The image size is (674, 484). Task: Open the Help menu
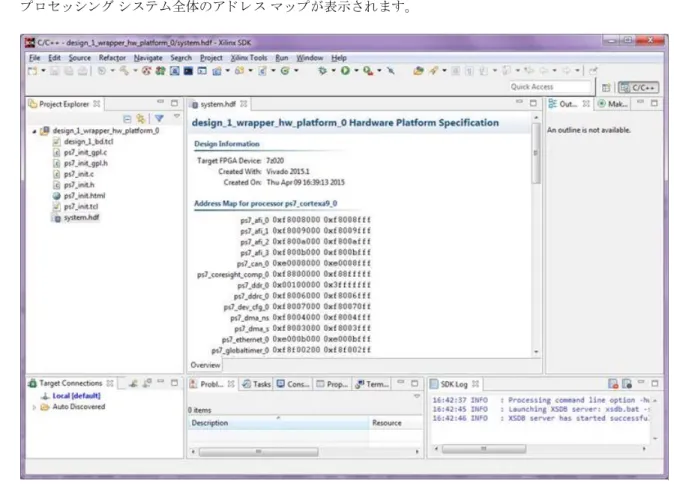click(x=339, y=58)
